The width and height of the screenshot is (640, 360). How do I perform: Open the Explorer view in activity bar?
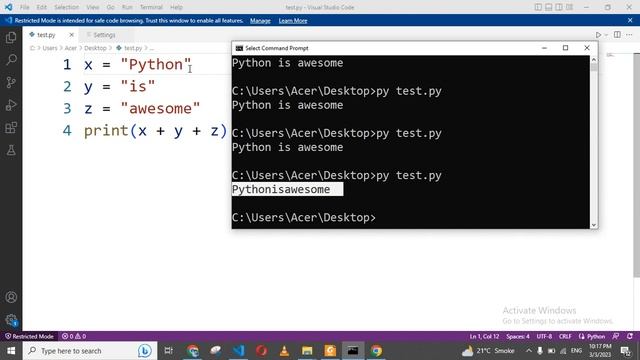[11, 38]
